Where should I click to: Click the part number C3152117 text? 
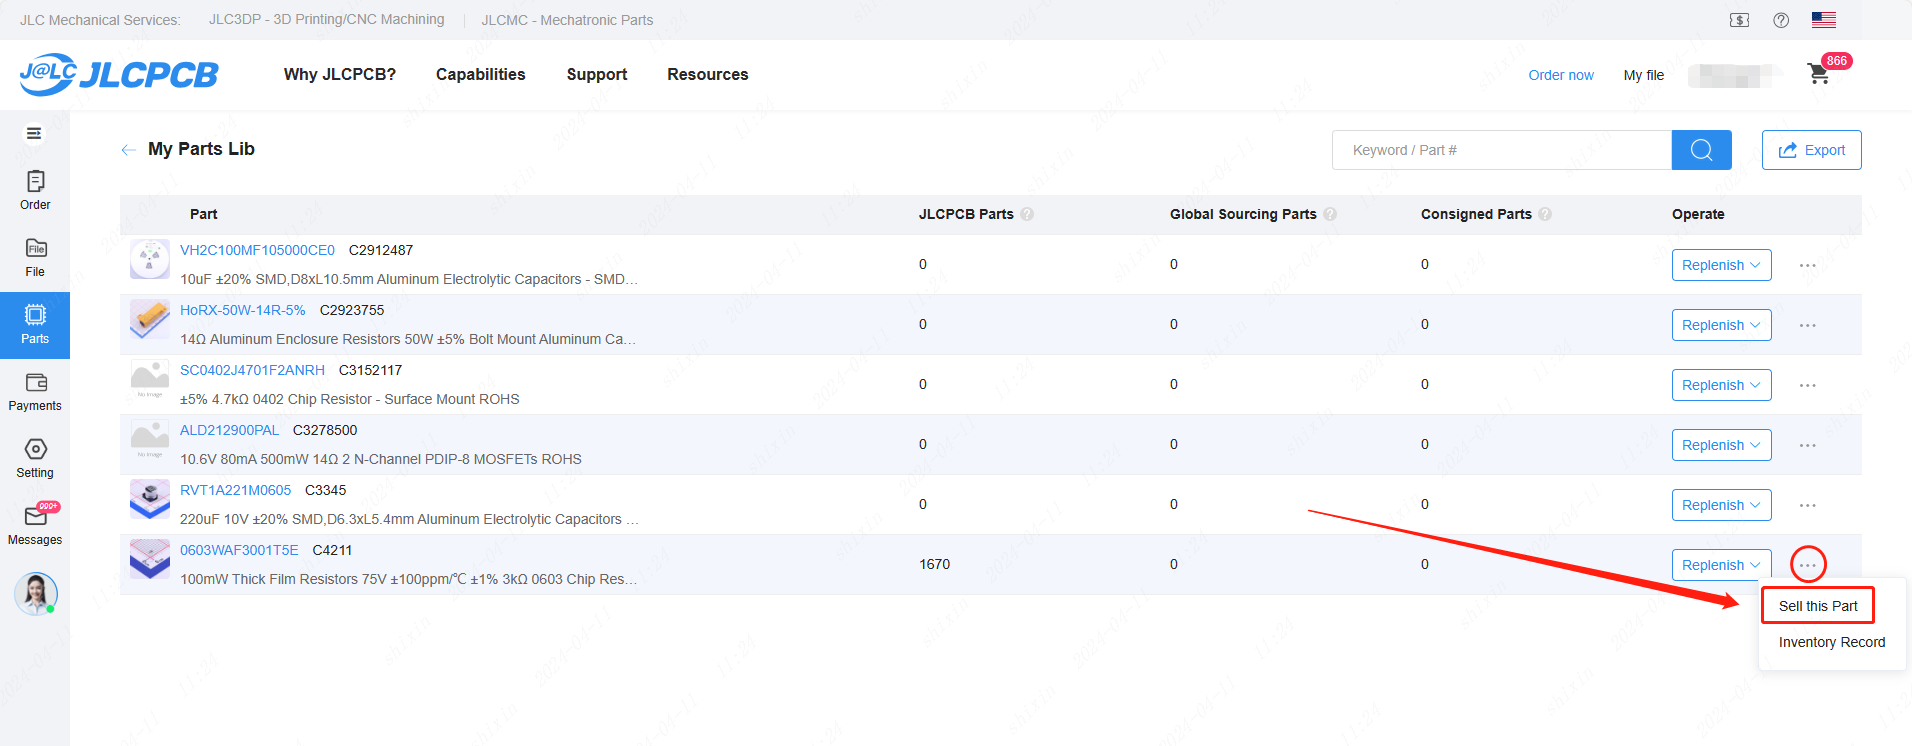[370, 370]
